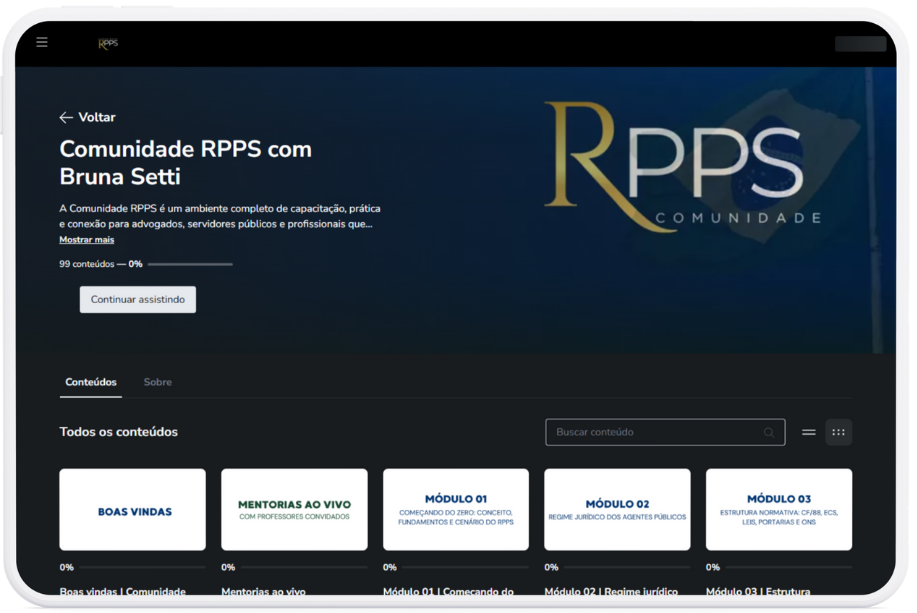Click the Continuar assistindo button
Viewport: 917px width, 613px height.
137,299
